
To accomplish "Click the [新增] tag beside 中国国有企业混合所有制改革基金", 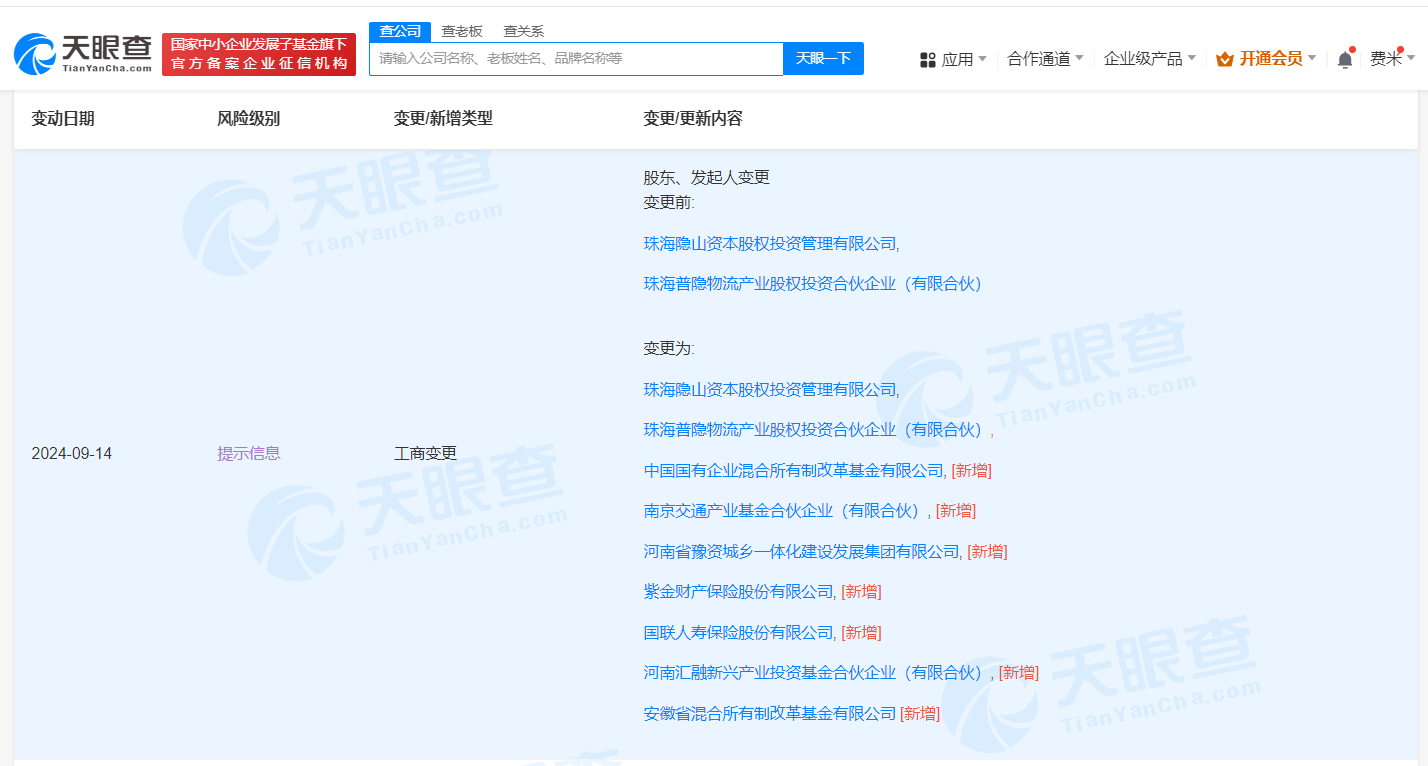I will coord(971,470).
